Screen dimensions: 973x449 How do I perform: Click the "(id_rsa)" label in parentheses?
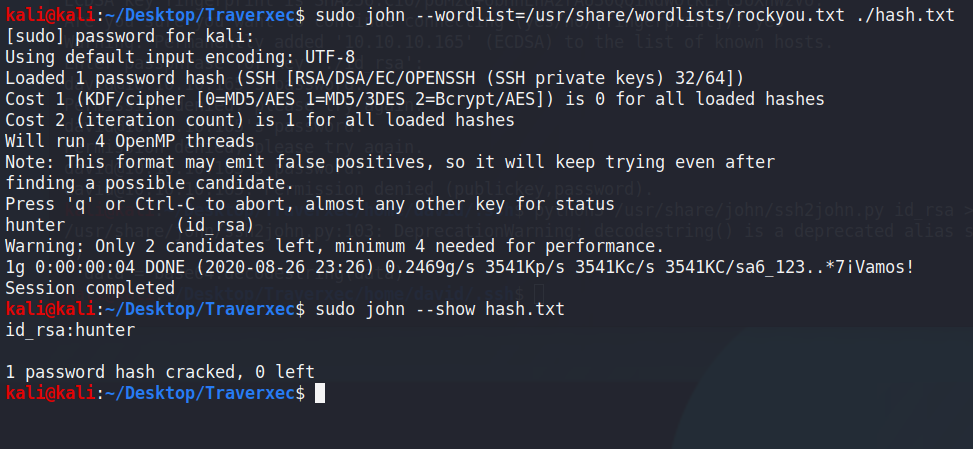(214, 225)
